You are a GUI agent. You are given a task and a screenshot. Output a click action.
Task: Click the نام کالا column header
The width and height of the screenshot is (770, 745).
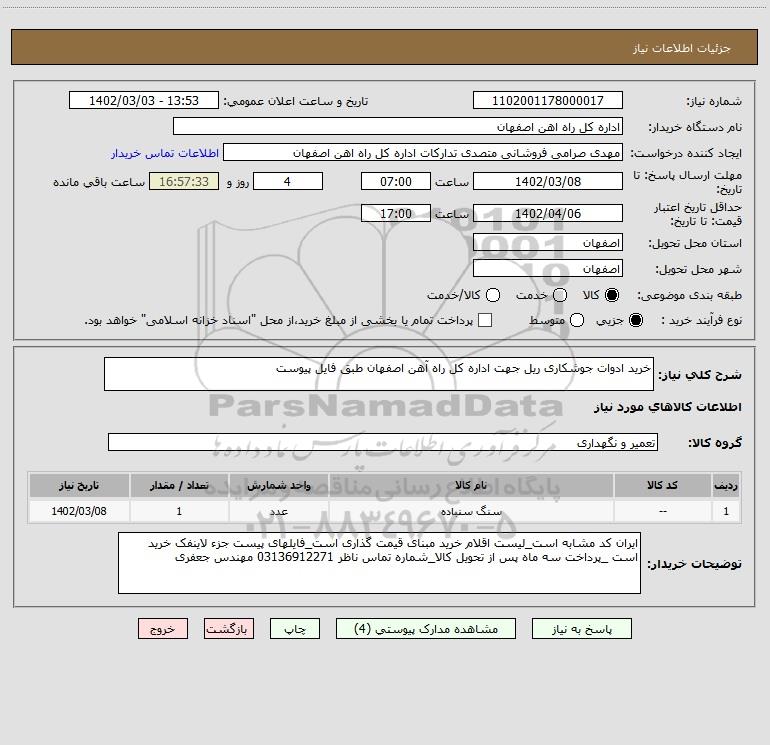click(x=471, y=485)
